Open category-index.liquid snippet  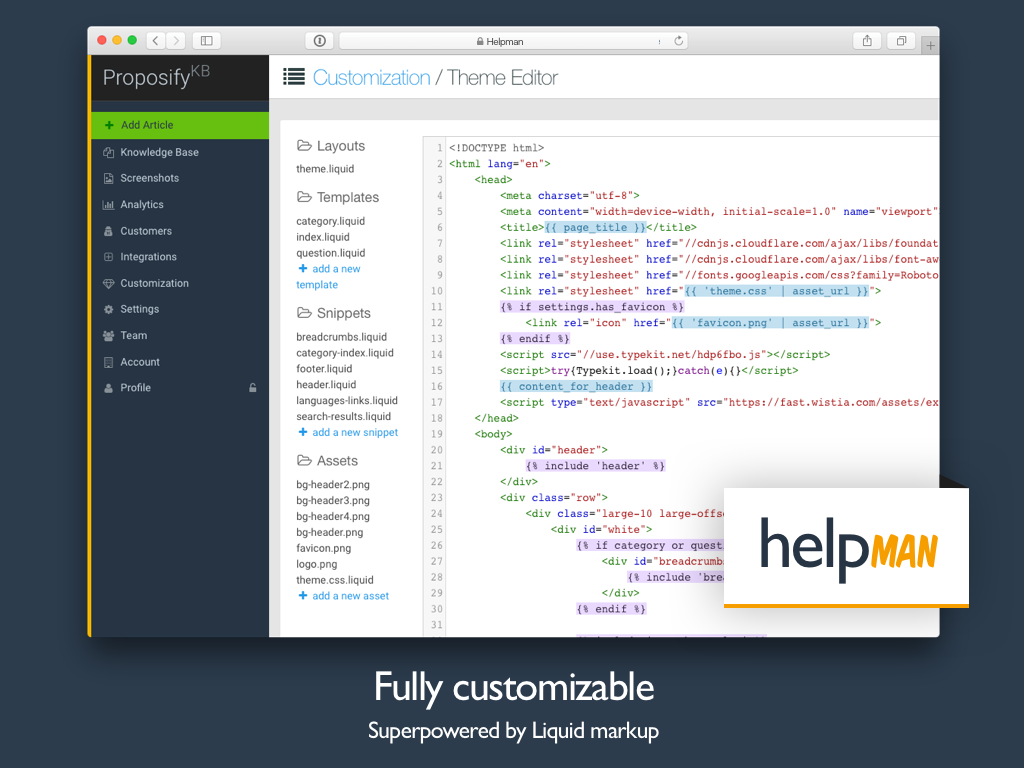coord(345,353)
